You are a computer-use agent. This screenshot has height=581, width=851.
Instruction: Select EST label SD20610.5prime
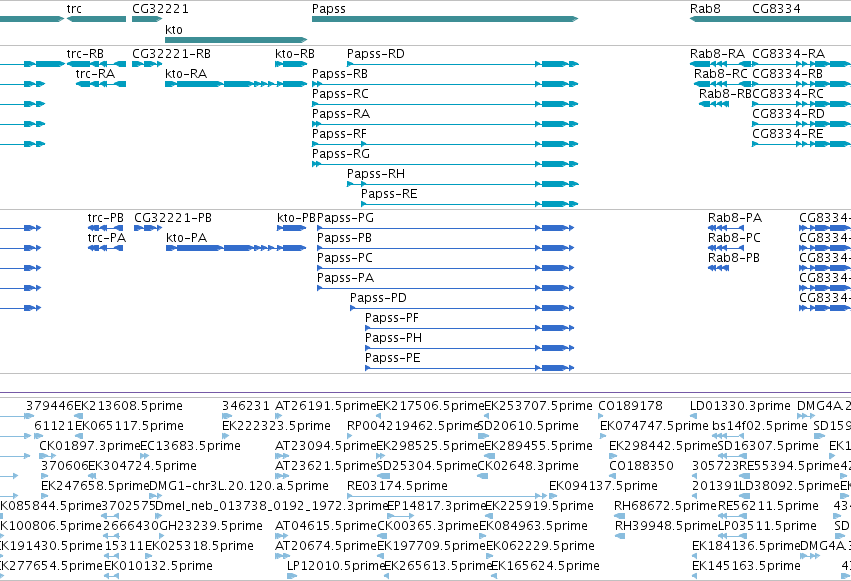pos(528,426)
